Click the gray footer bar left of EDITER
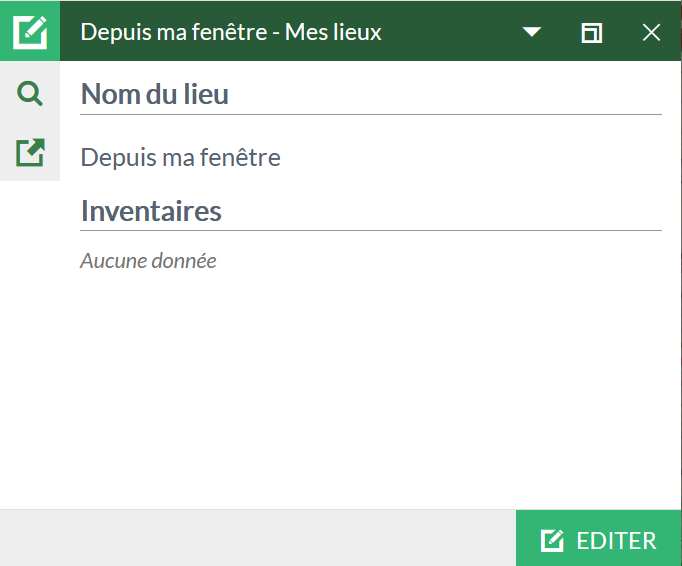682x566 pixels. click(258, 538)
